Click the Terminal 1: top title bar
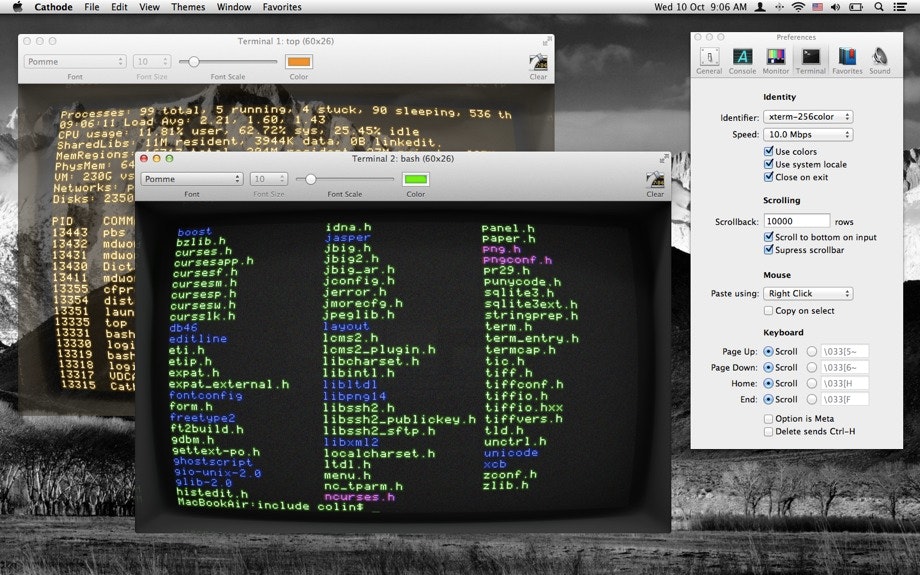This screenshot has width=920, height=575. coord(286,41)
